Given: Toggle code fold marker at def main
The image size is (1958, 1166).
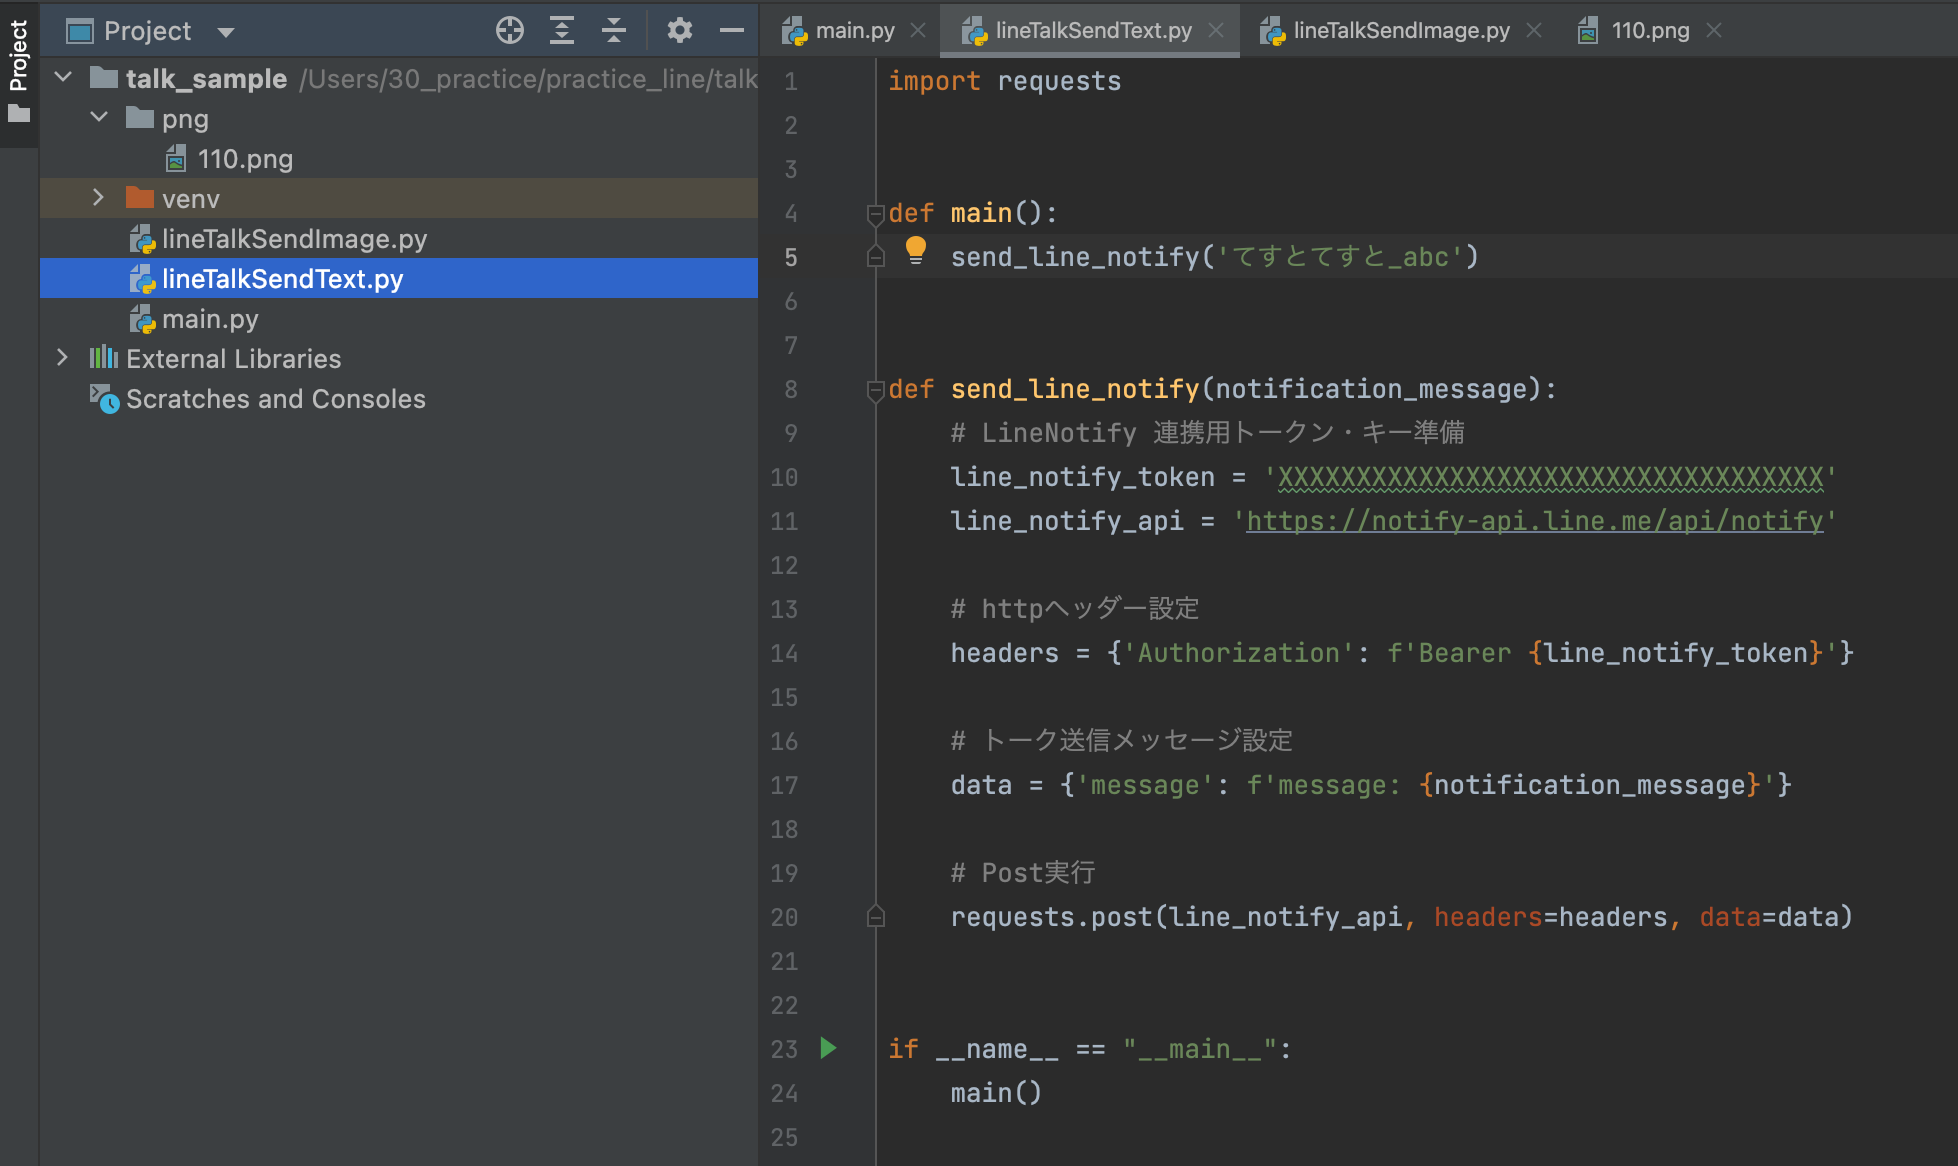Looking at the screenshot, I should tap(876, 213).
